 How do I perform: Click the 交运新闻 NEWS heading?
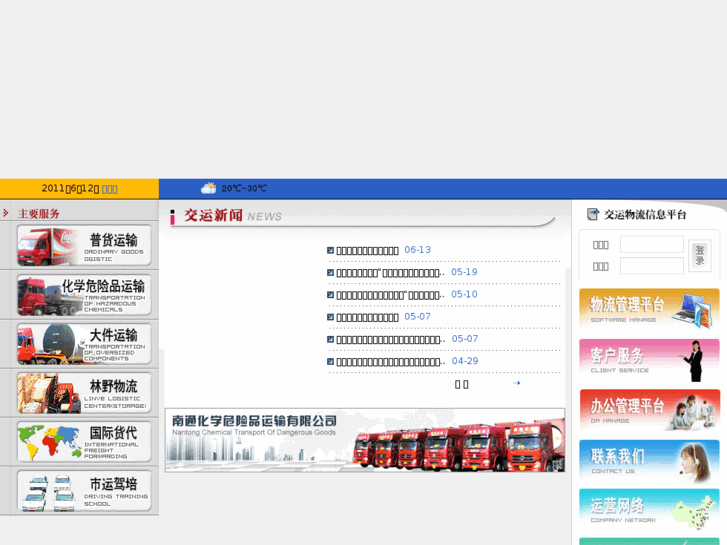(233, 215)
